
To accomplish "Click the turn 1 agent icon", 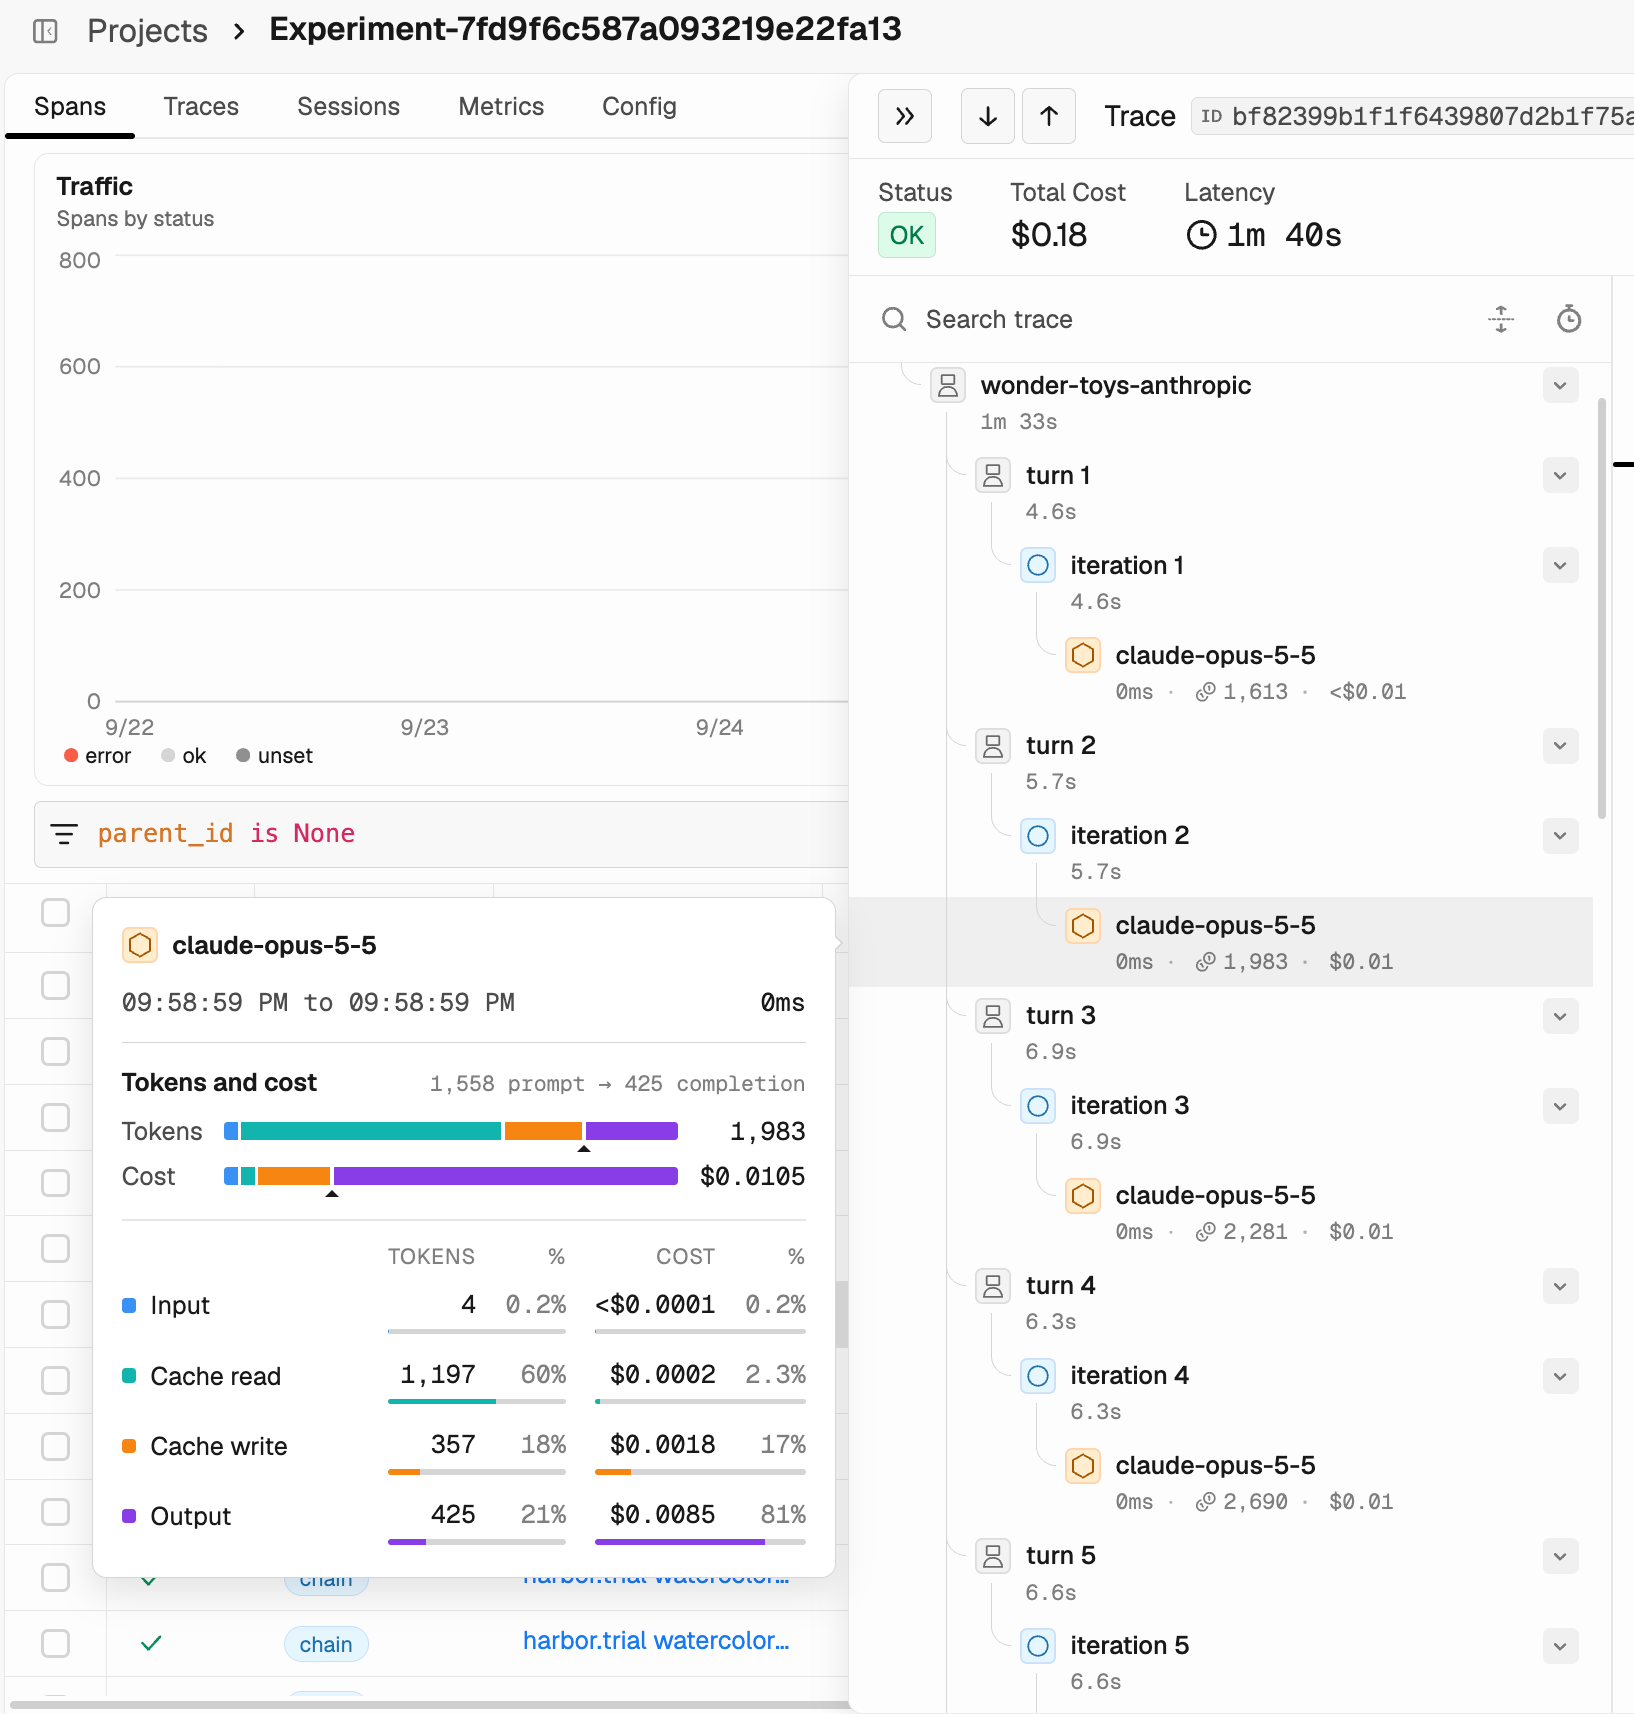I will click(x=993, y=475).
